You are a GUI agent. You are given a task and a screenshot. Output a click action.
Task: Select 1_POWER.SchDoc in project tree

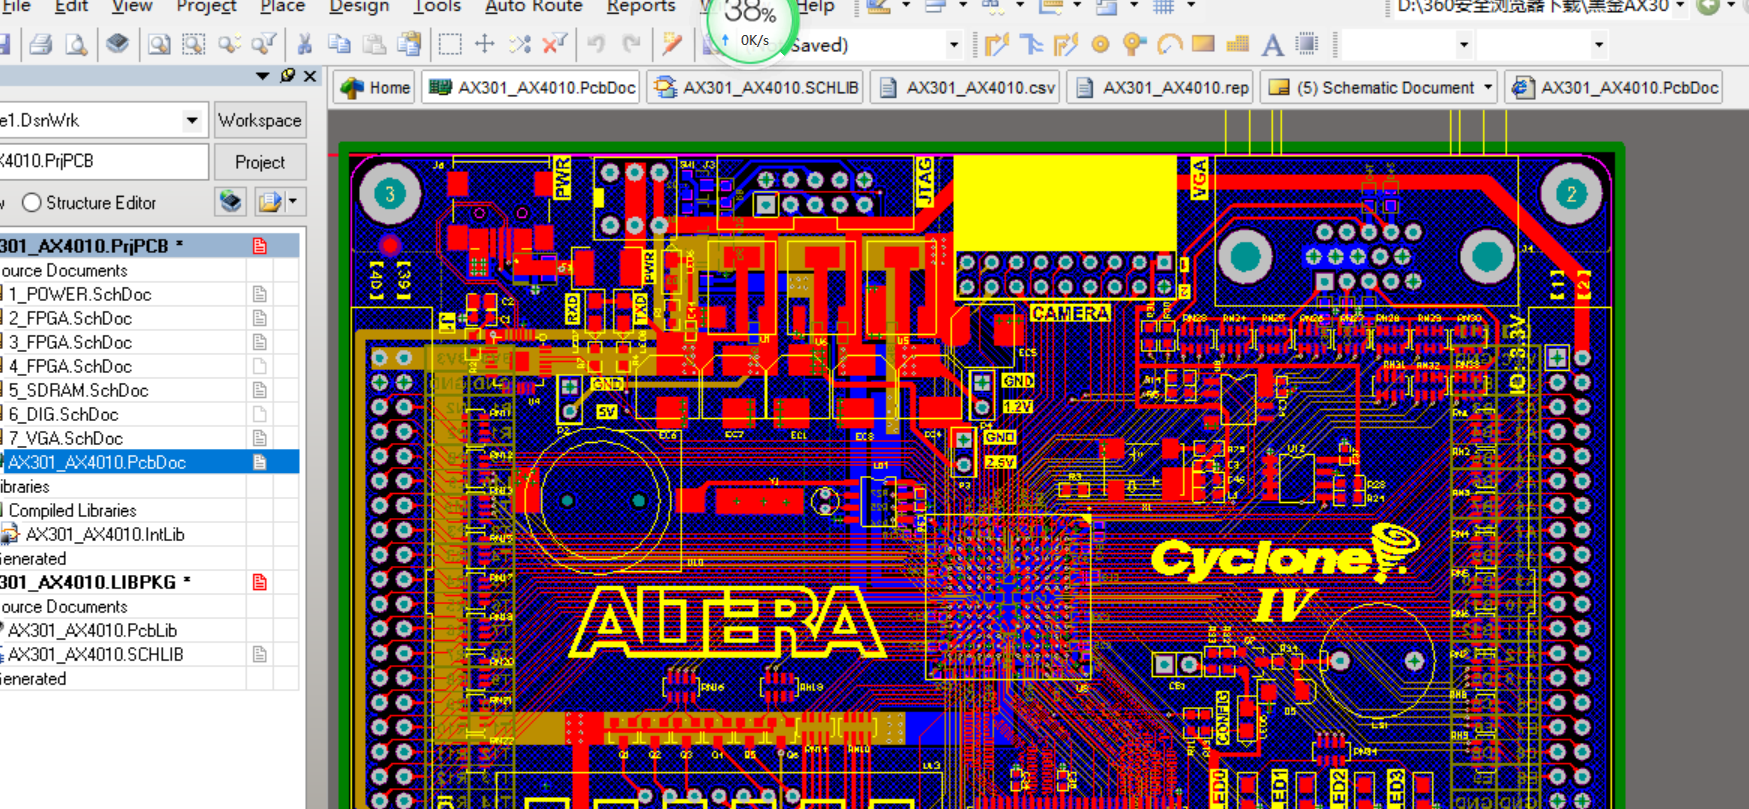[80, 294]
